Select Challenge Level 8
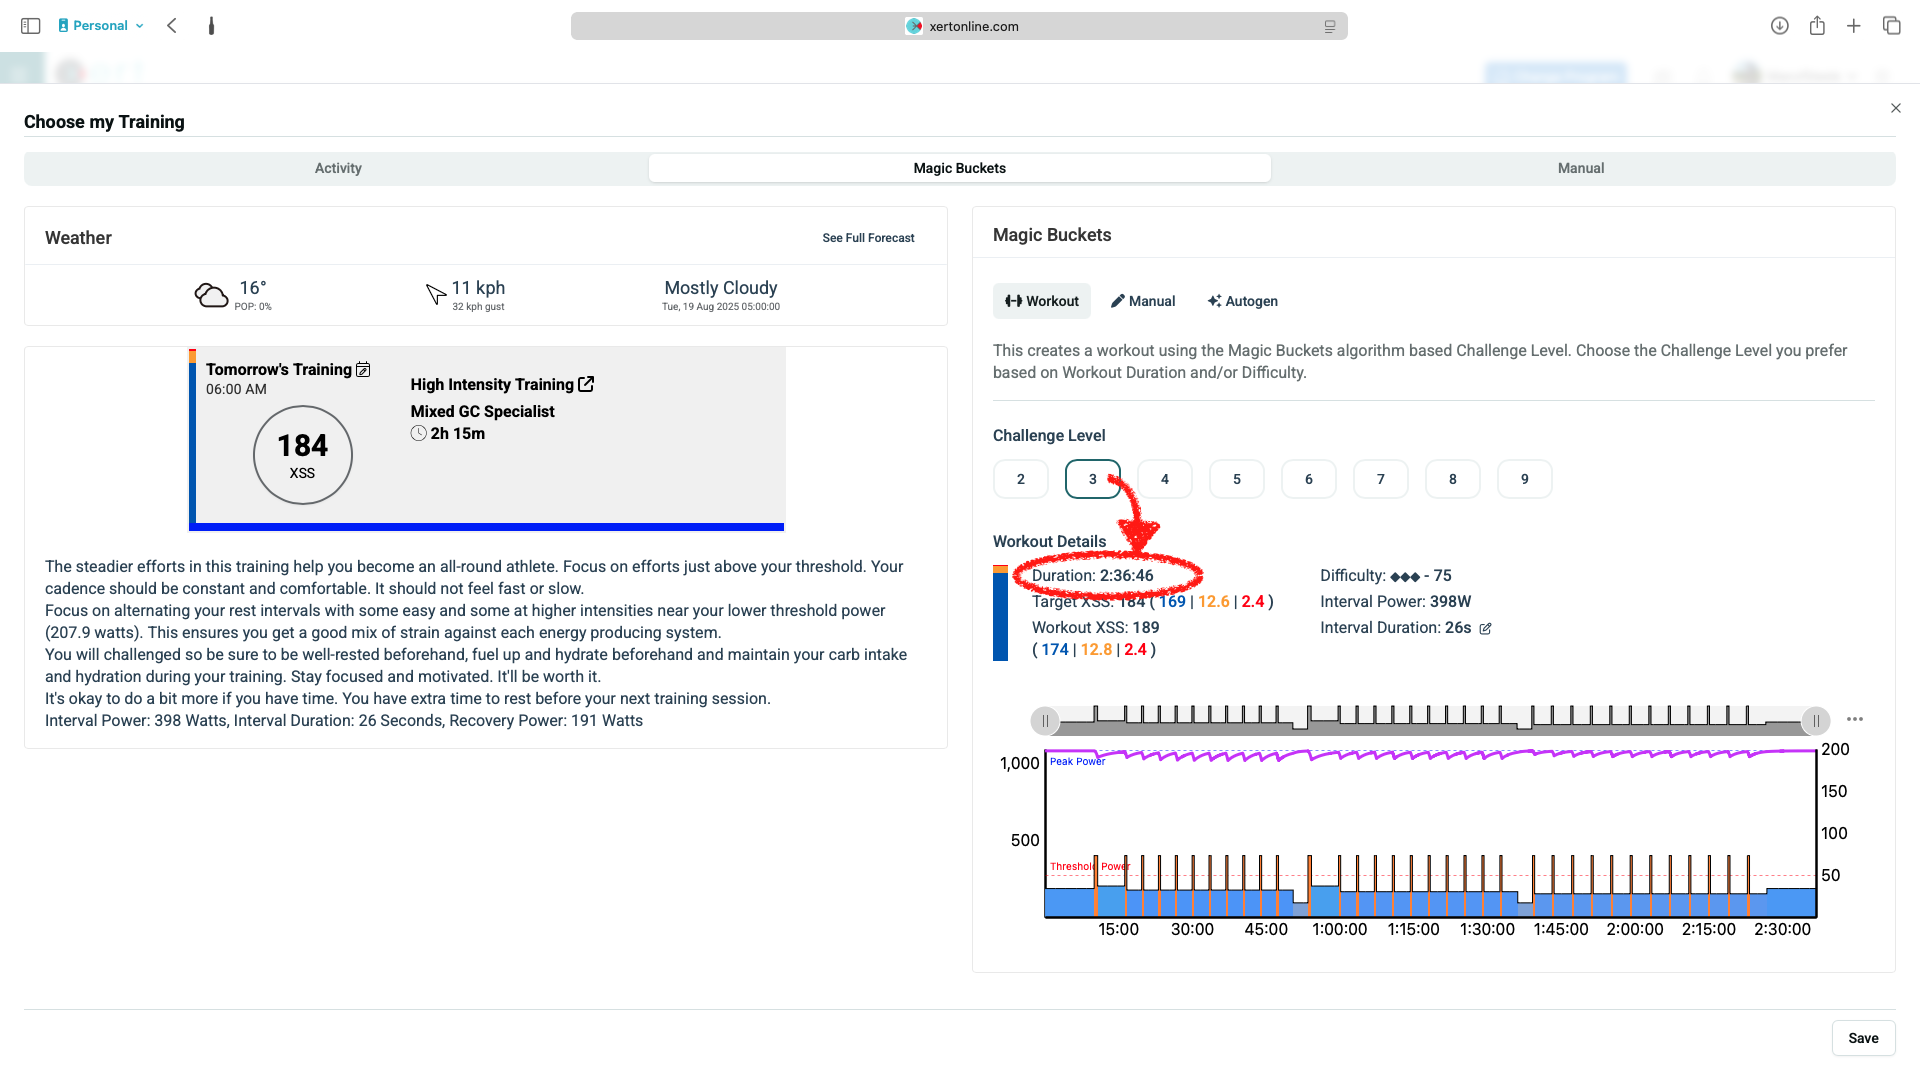This screenshot has height=1080, width=1920. point(1452,479)
